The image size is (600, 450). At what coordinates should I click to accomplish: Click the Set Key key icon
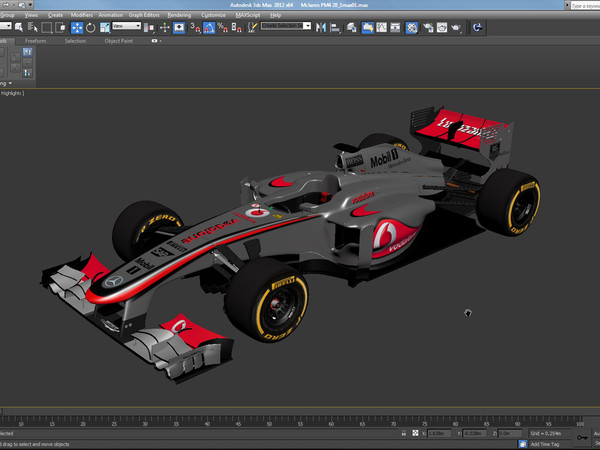[x=582, y=437]
